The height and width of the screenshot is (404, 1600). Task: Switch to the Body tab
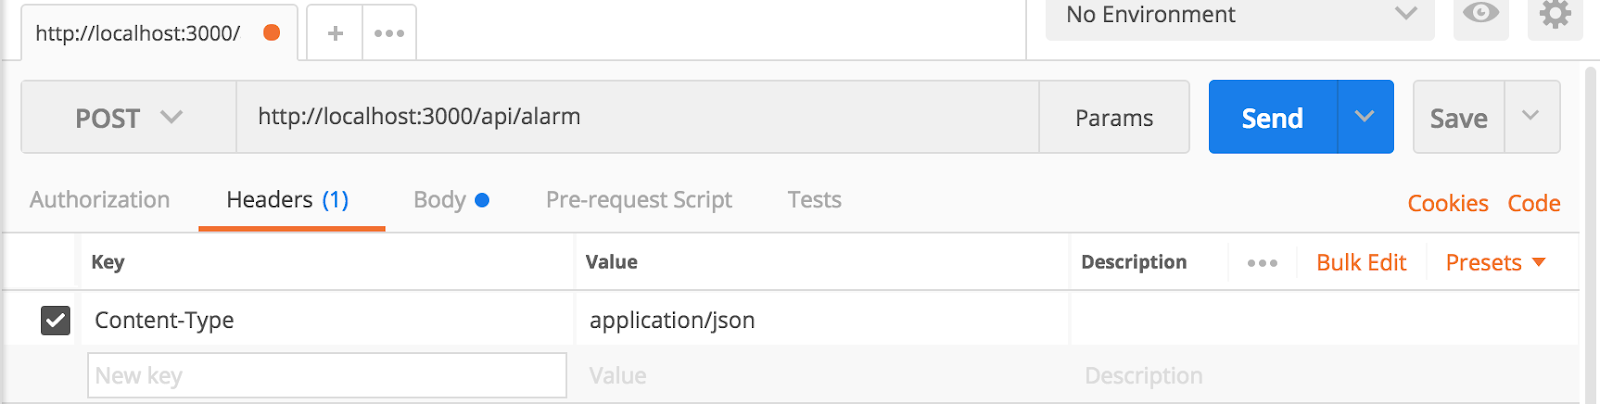click(451, 200)
